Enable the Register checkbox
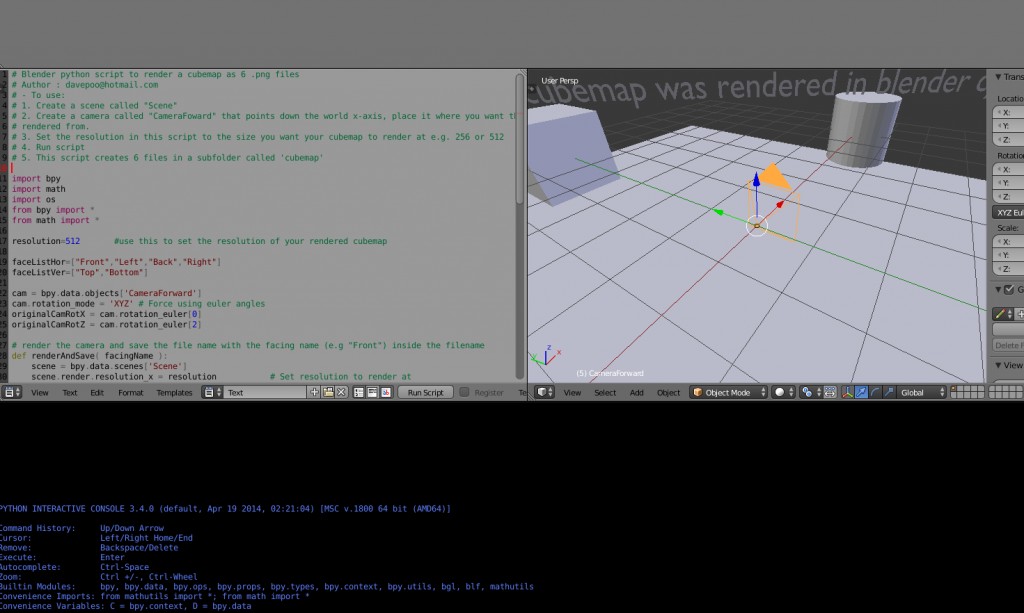This screenshot has height=613, width=1024. click(x=464, y=392)
